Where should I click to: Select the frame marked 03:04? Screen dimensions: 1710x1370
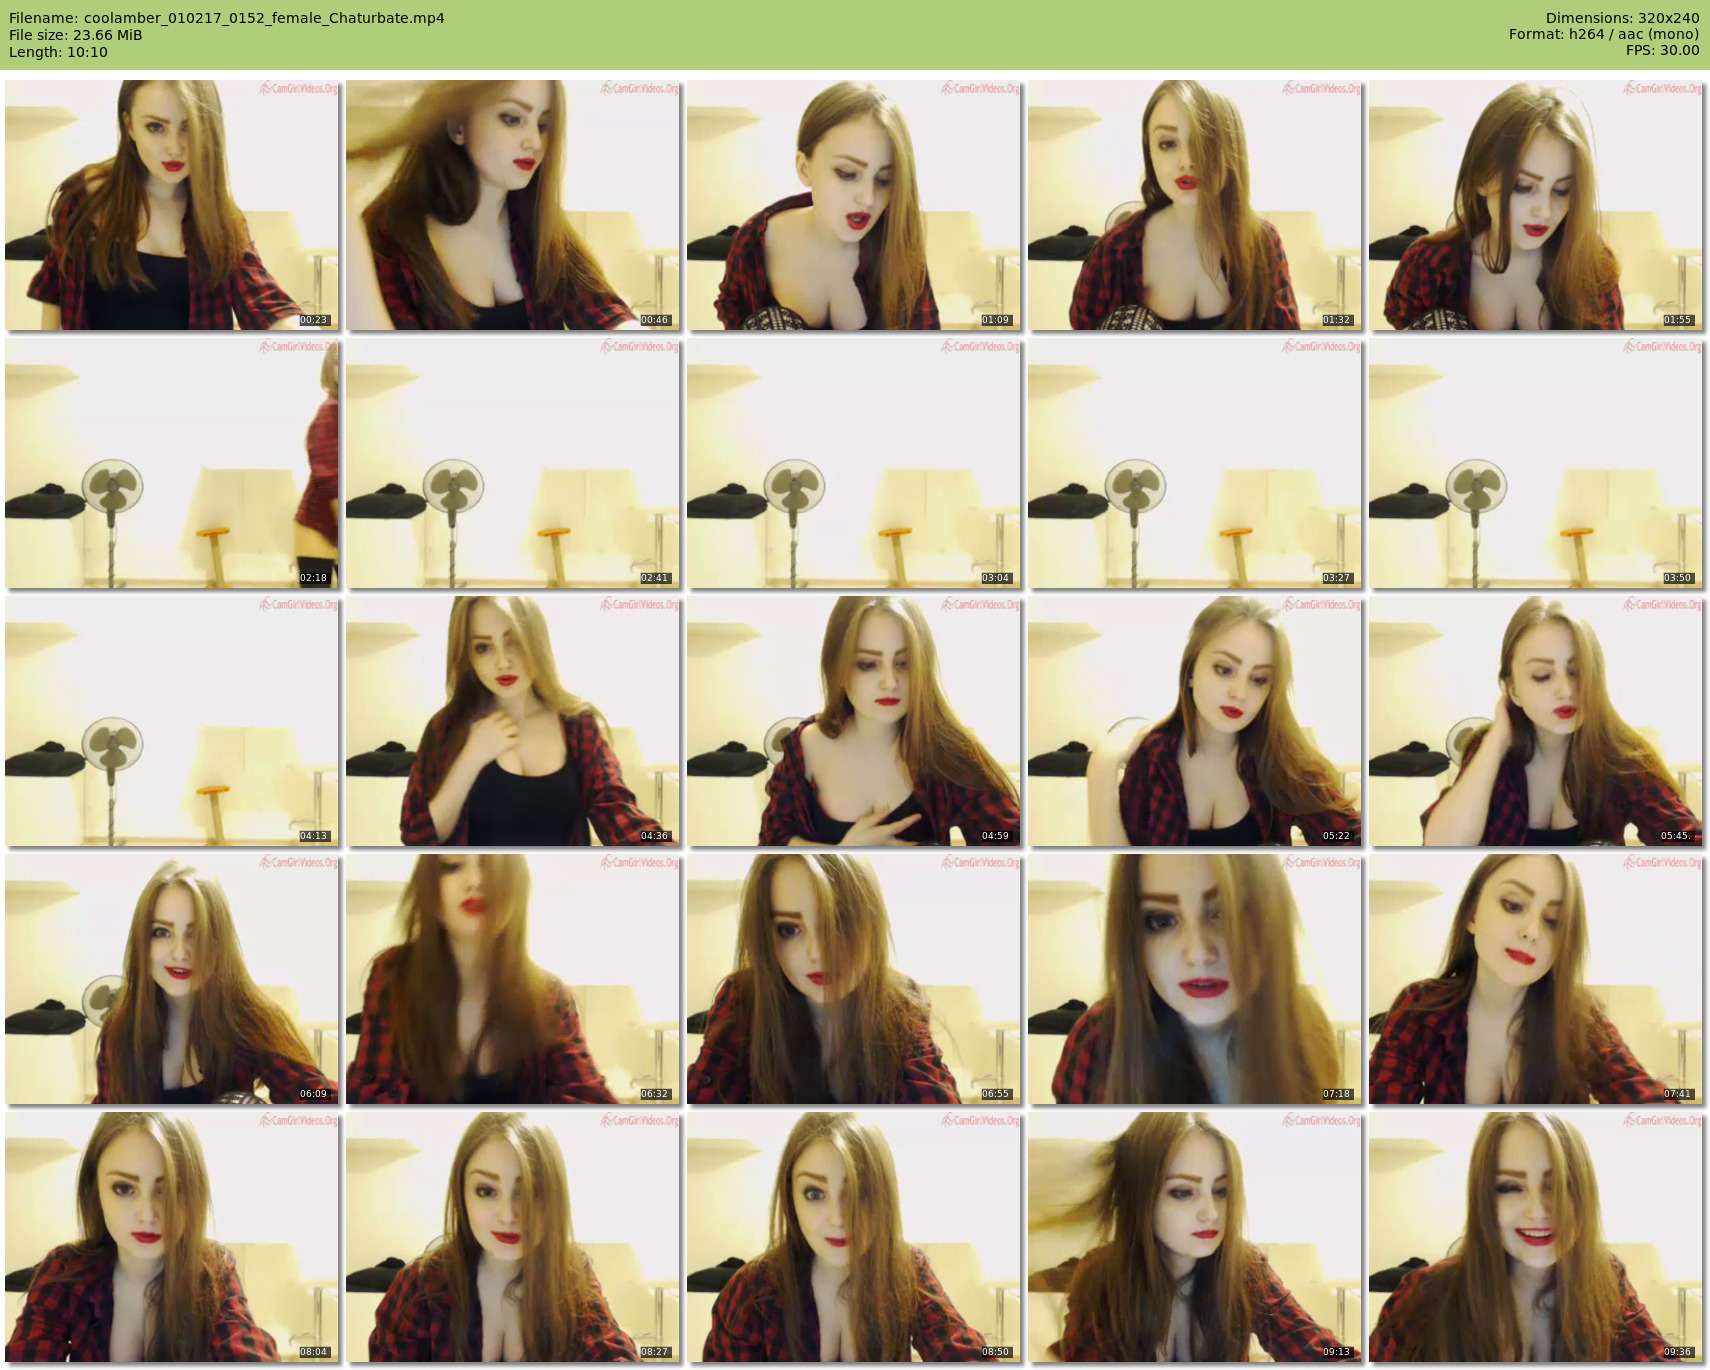(854, 463)
